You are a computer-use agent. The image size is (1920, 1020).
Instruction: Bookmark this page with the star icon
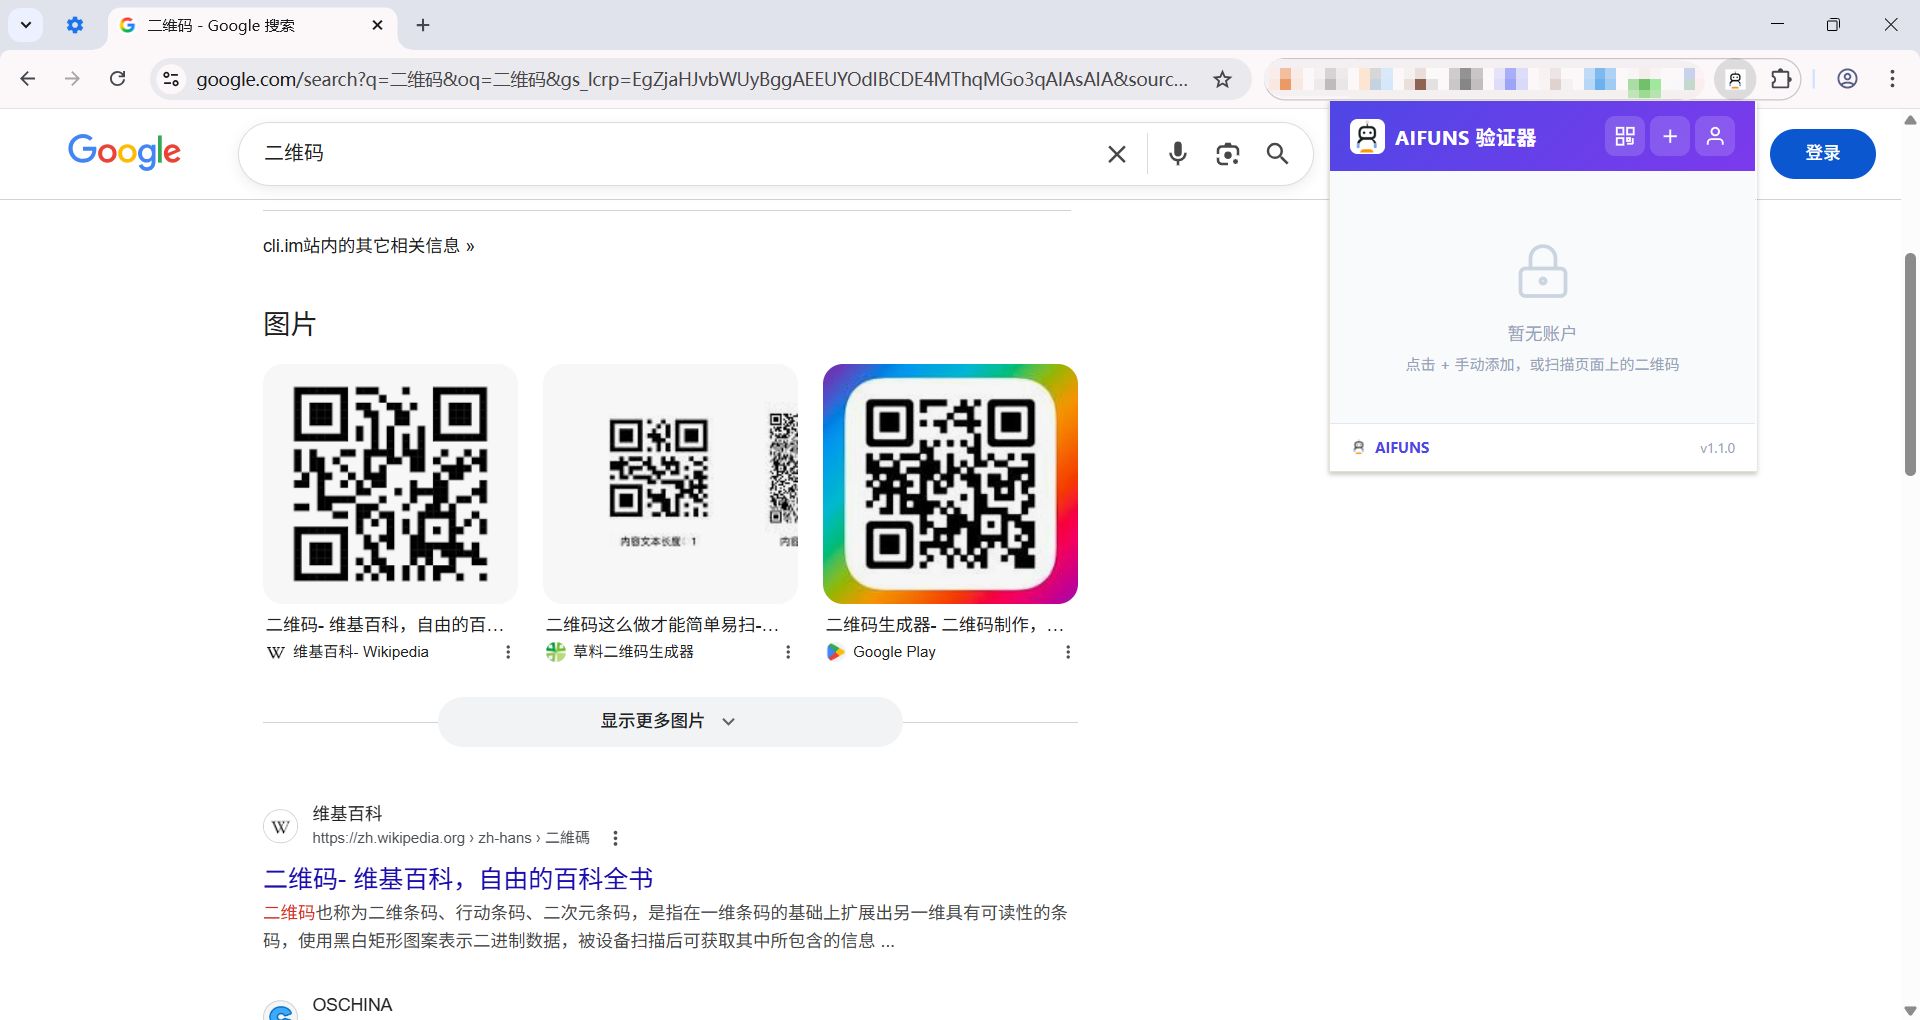pyautogui.click(x=1222, y=79)
